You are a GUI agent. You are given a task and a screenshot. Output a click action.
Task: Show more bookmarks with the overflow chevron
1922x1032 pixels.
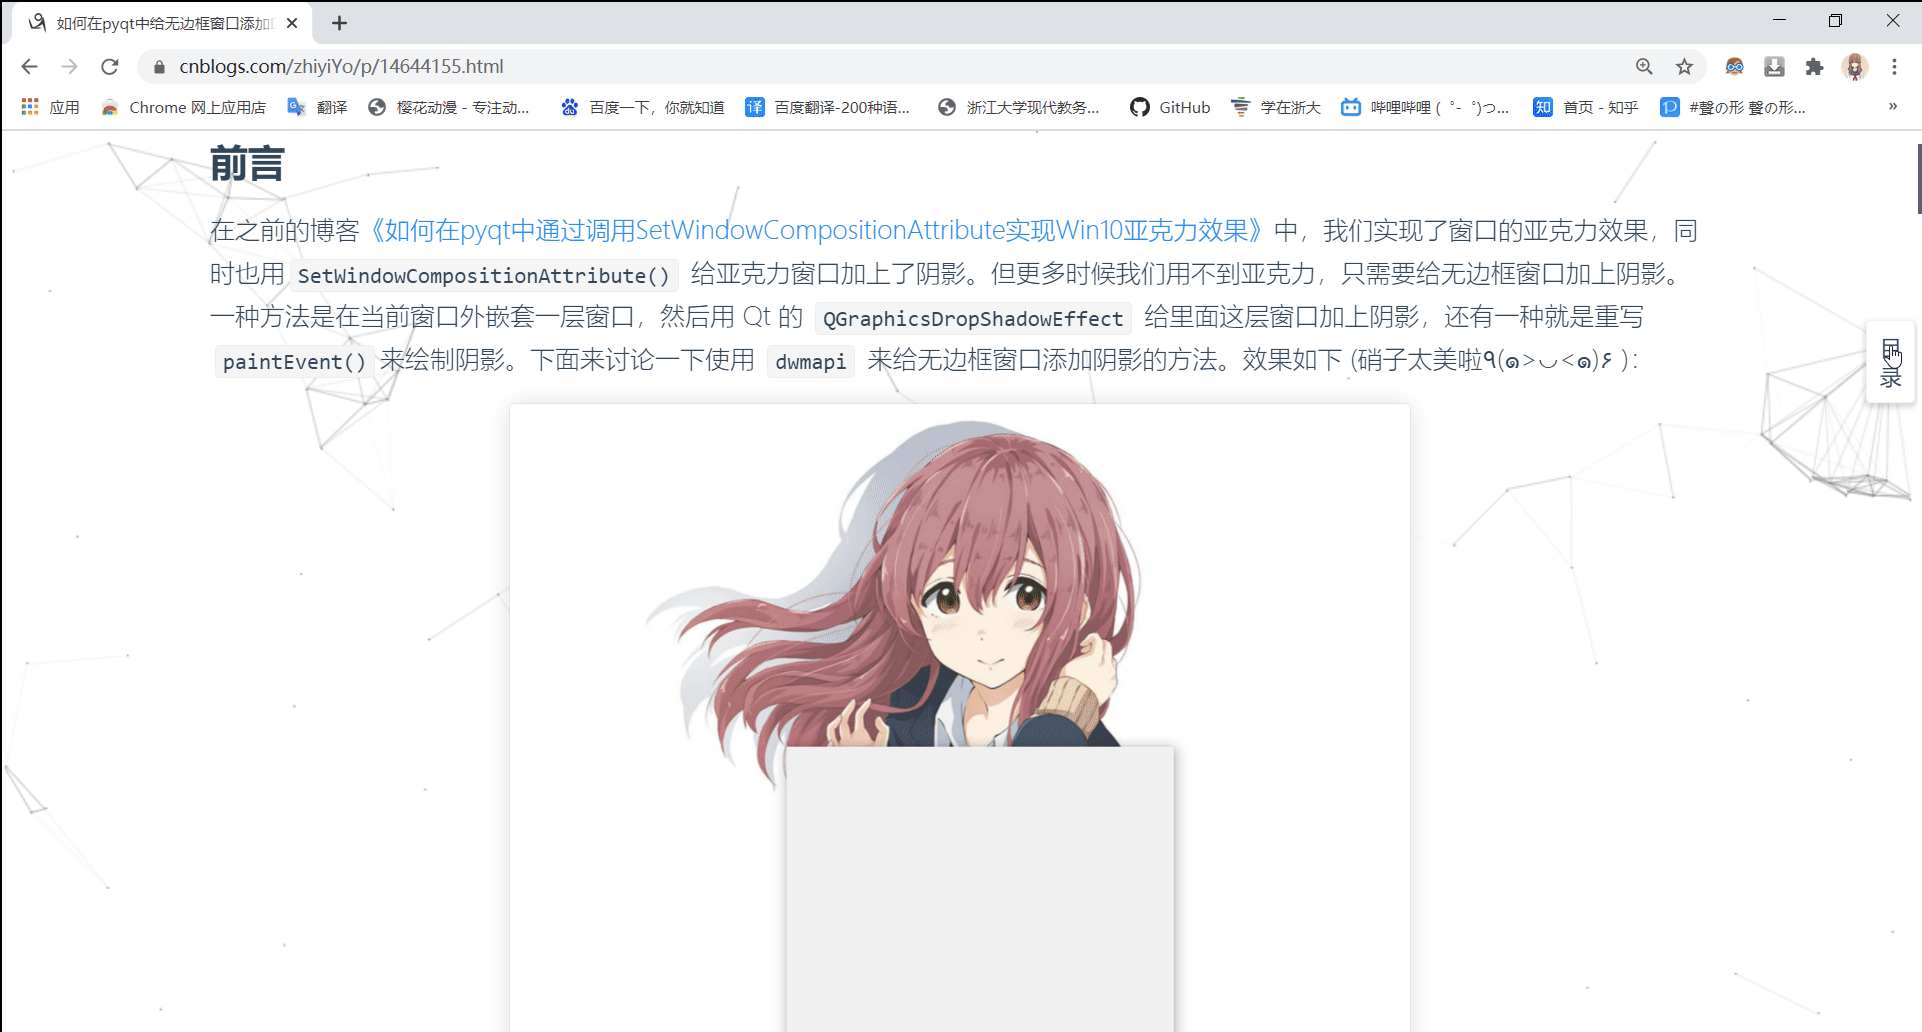pyautogui.click(x=1892, y=106)
